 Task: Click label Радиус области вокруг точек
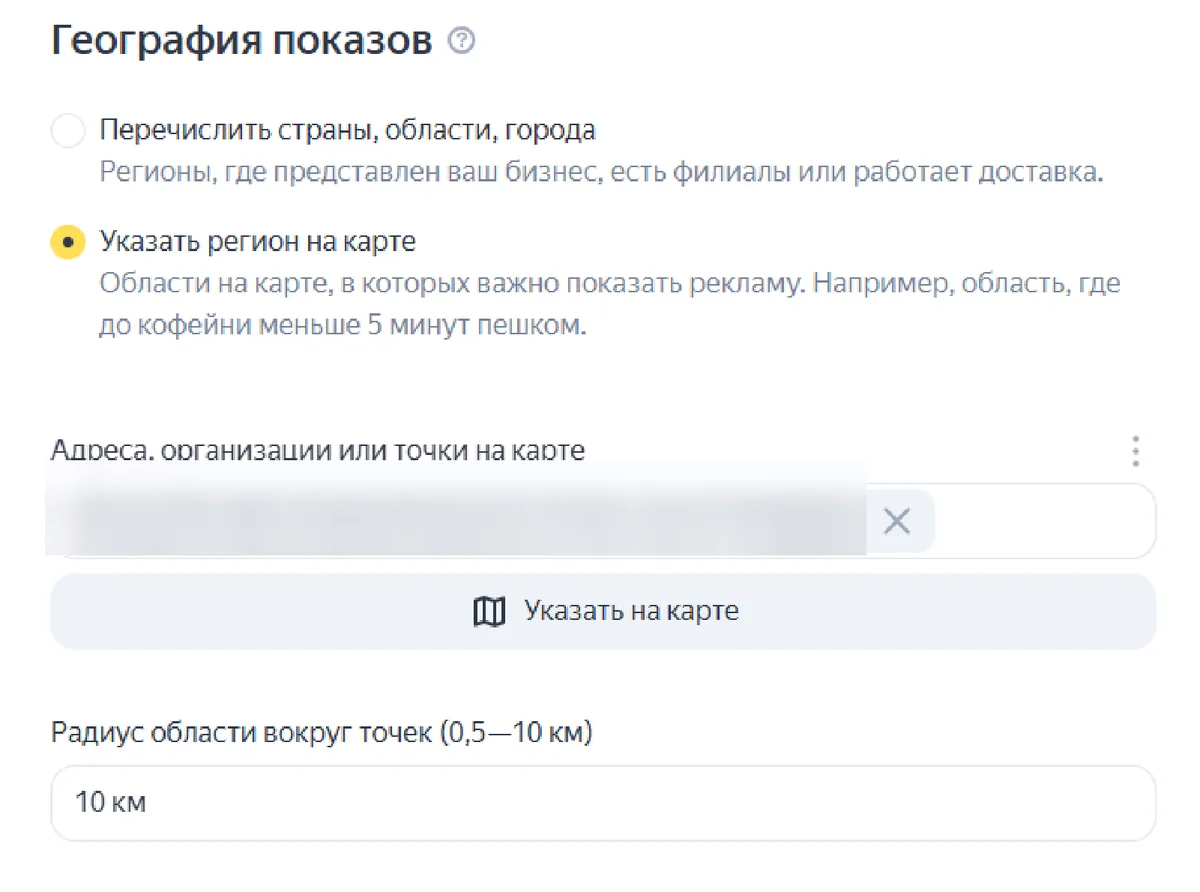[x=322, y=733]
